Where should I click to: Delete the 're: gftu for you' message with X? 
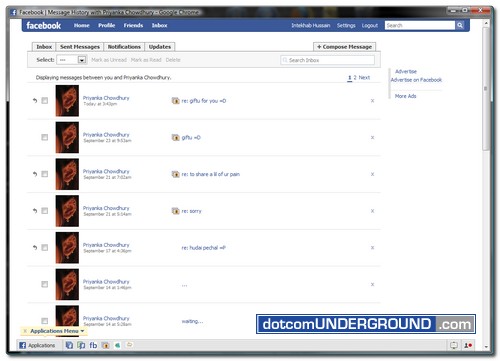click(x=372, y=101)
